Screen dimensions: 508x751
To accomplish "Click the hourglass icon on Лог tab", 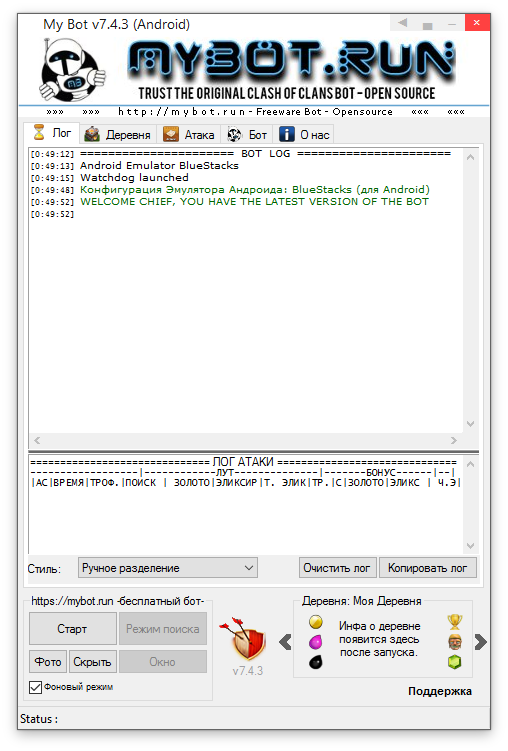I will pyautogui.click(x=39, y=133).
